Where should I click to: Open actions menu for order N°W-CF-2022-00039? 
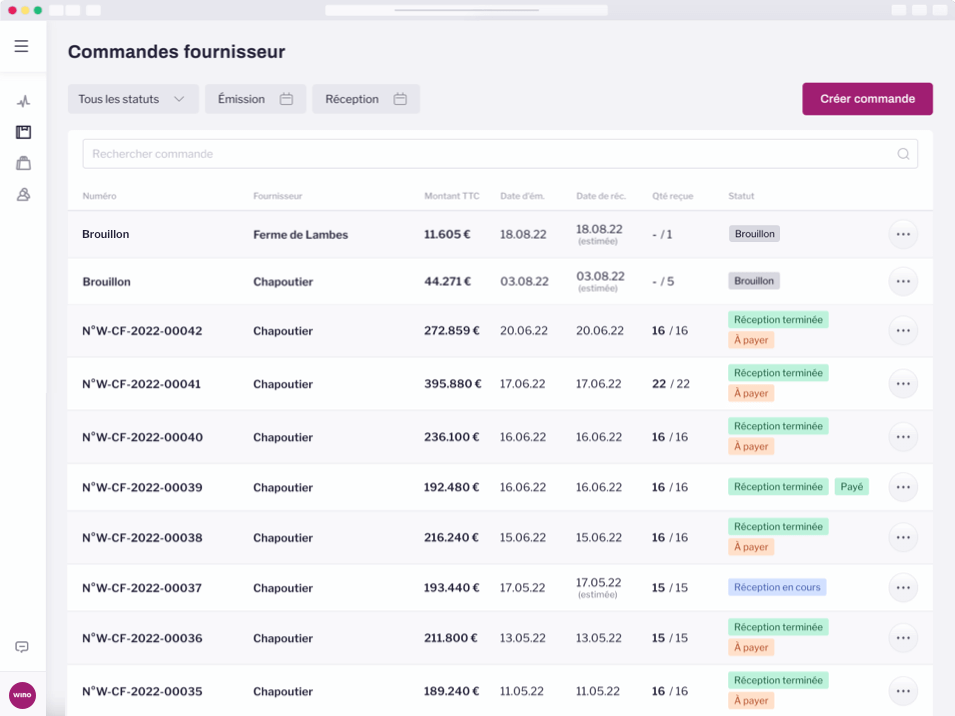tap(903, 487)
